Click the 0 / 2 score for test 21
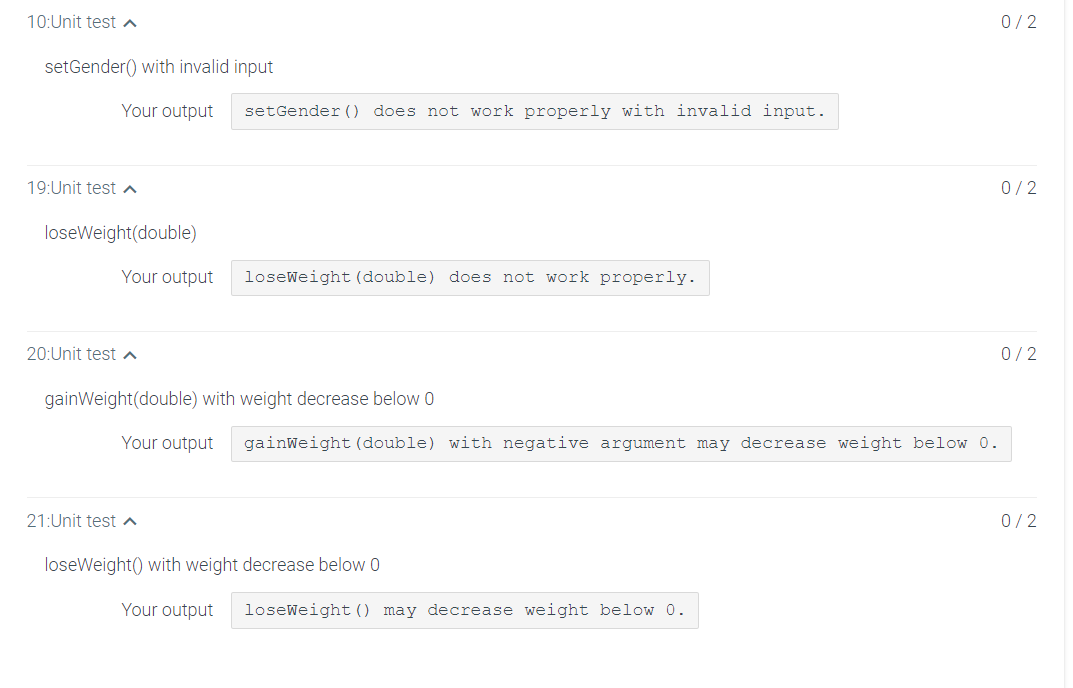The width and height of the screenshot is (1073, 688). [1018, 520]
